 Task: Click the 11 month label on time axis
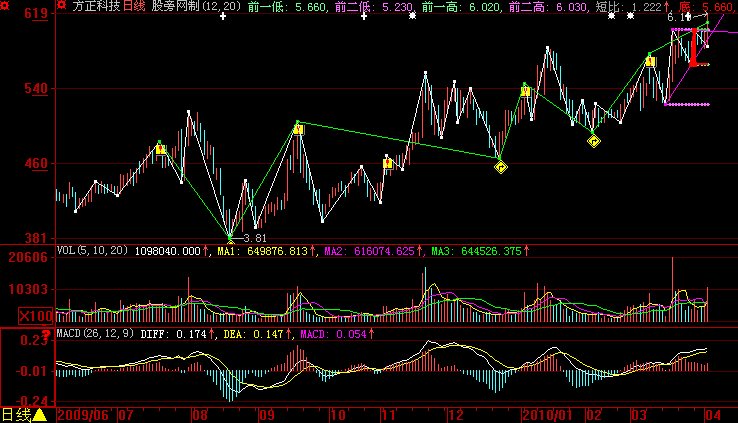389,415
